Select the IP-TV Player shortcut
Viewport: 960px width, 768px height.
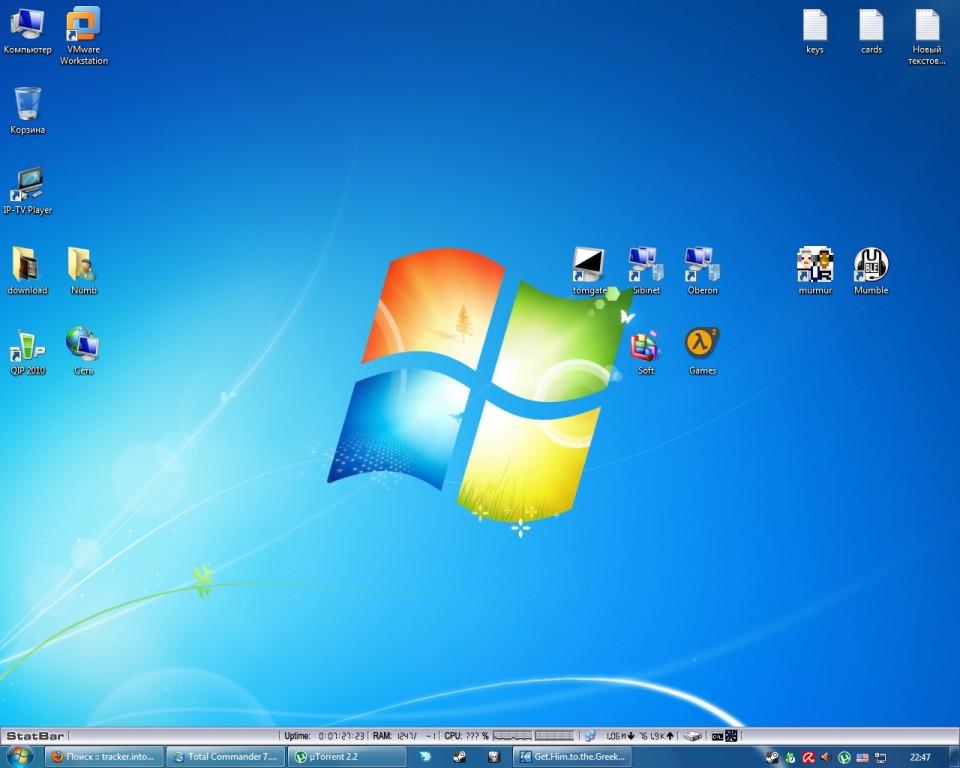[28, 191]
